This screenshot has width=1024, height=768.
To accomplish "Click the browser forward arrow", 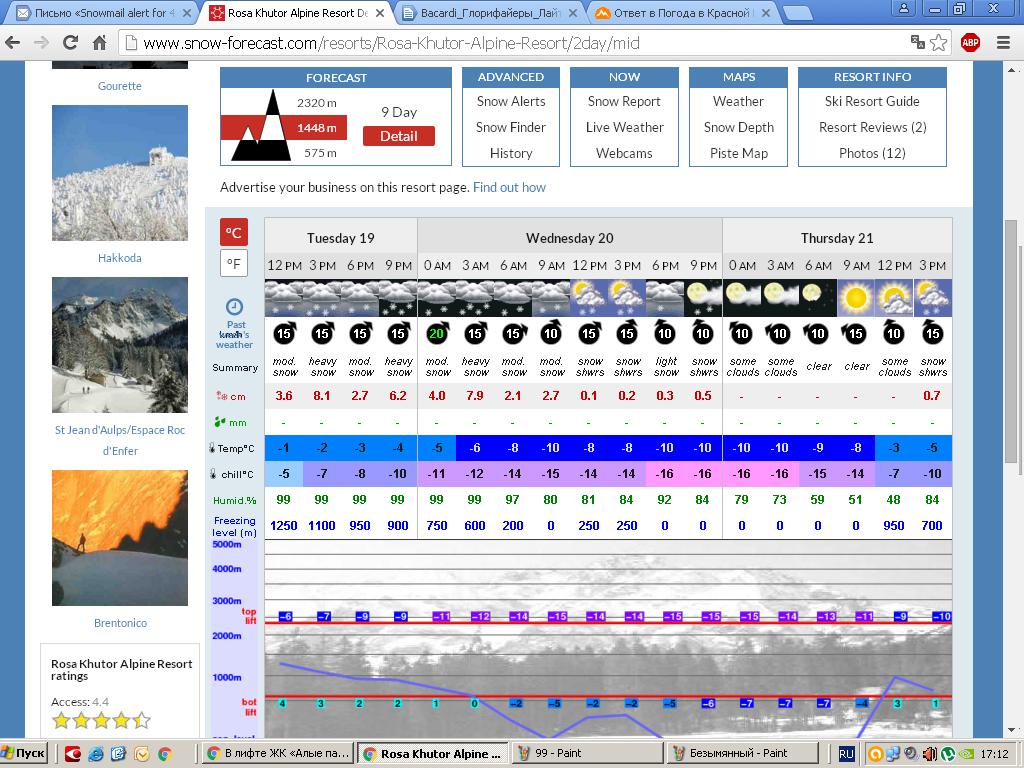I will tap(41, 43).
